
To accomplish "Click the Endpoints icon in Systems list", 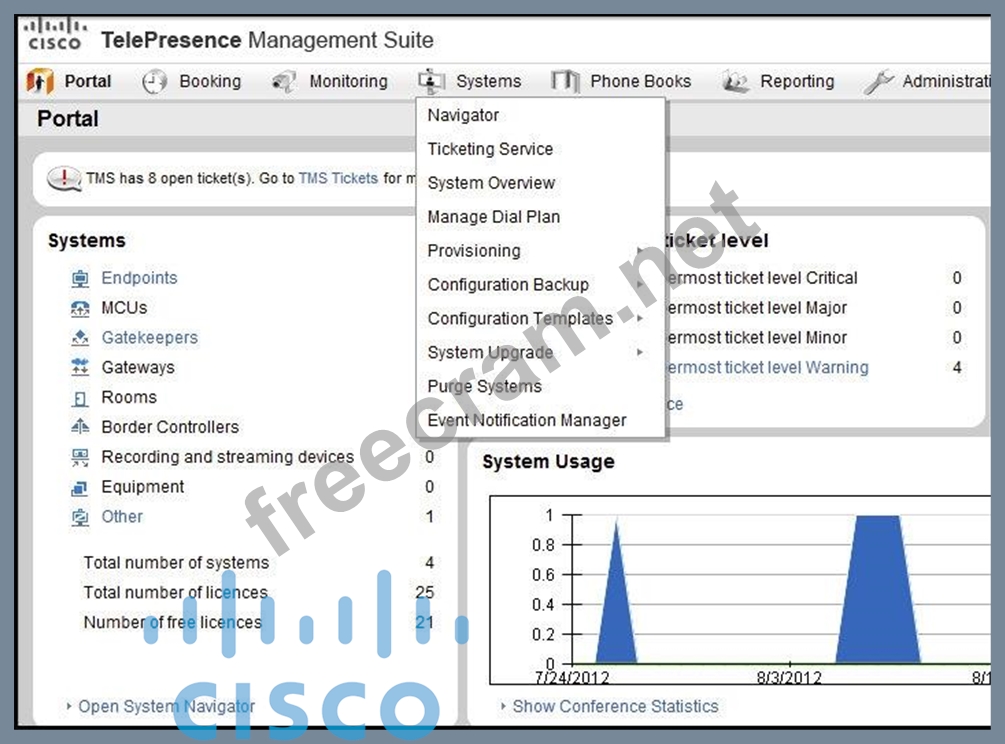I will (80, 278).
